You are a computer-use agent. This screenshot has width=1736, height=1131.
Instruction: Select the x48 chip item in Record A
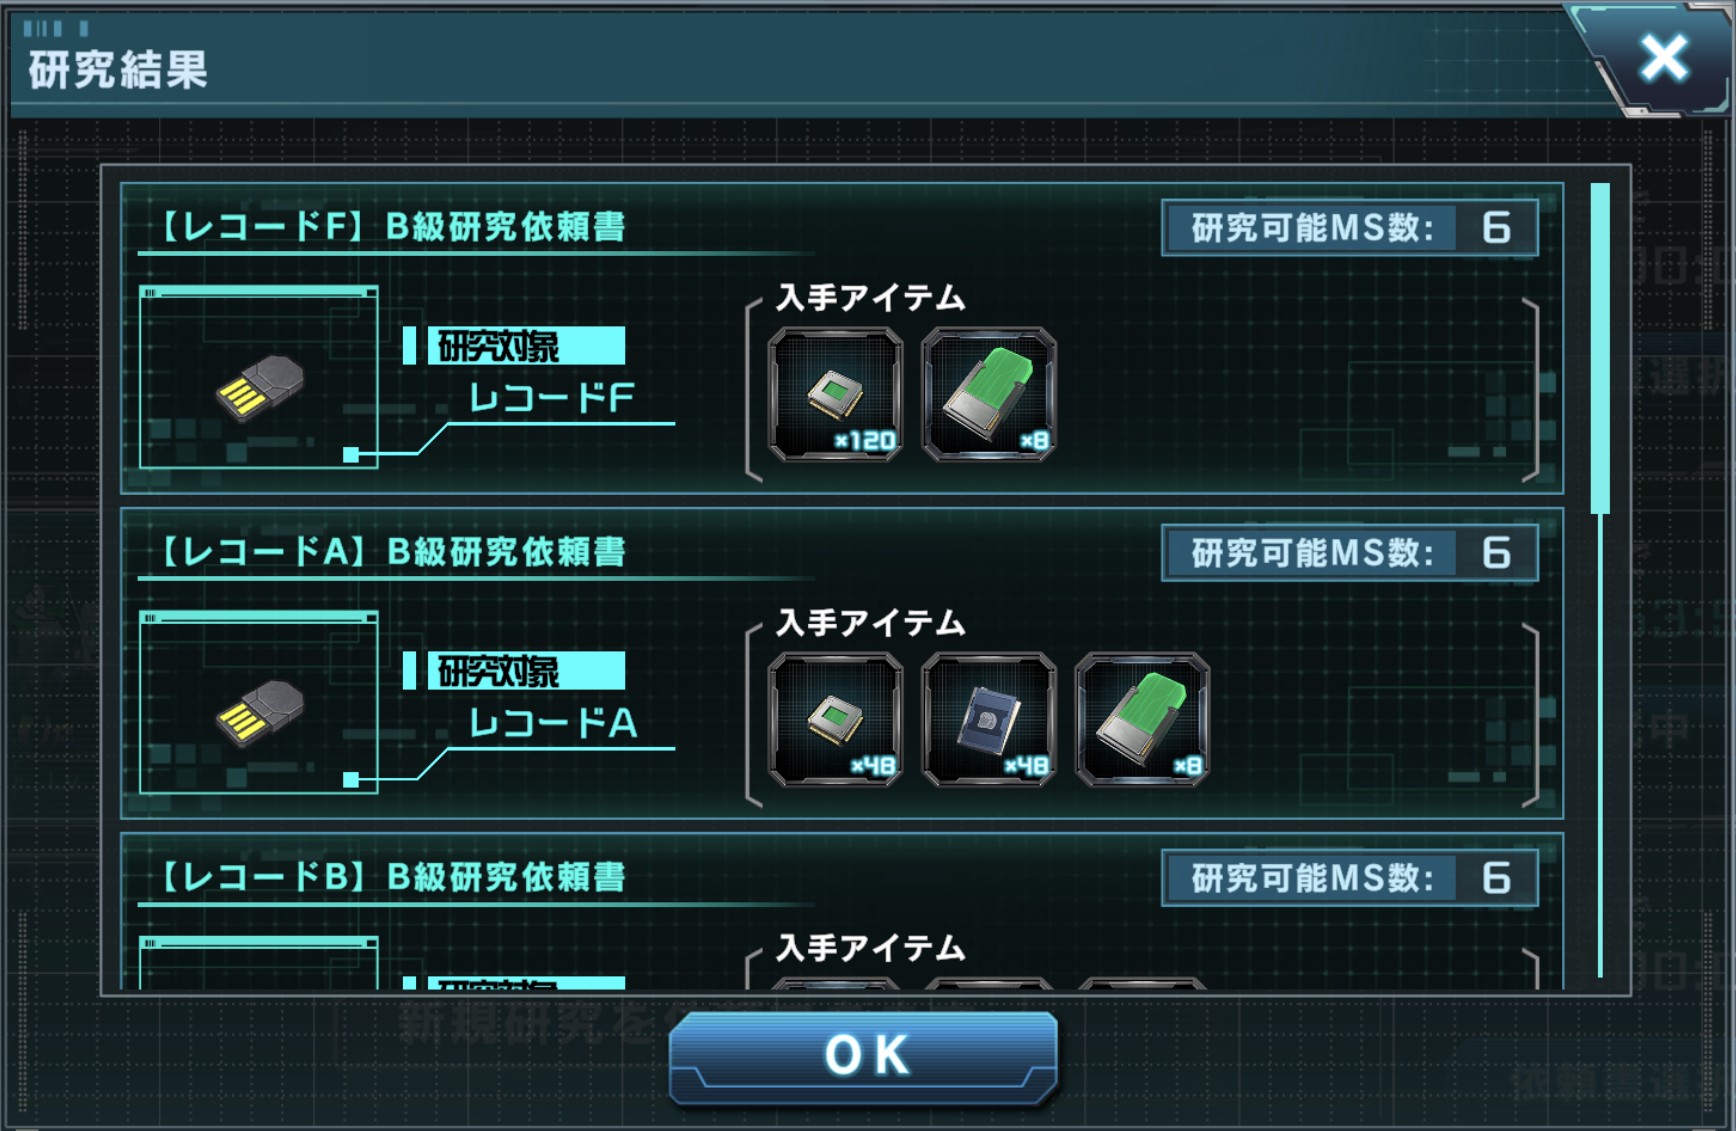[835, 719]
